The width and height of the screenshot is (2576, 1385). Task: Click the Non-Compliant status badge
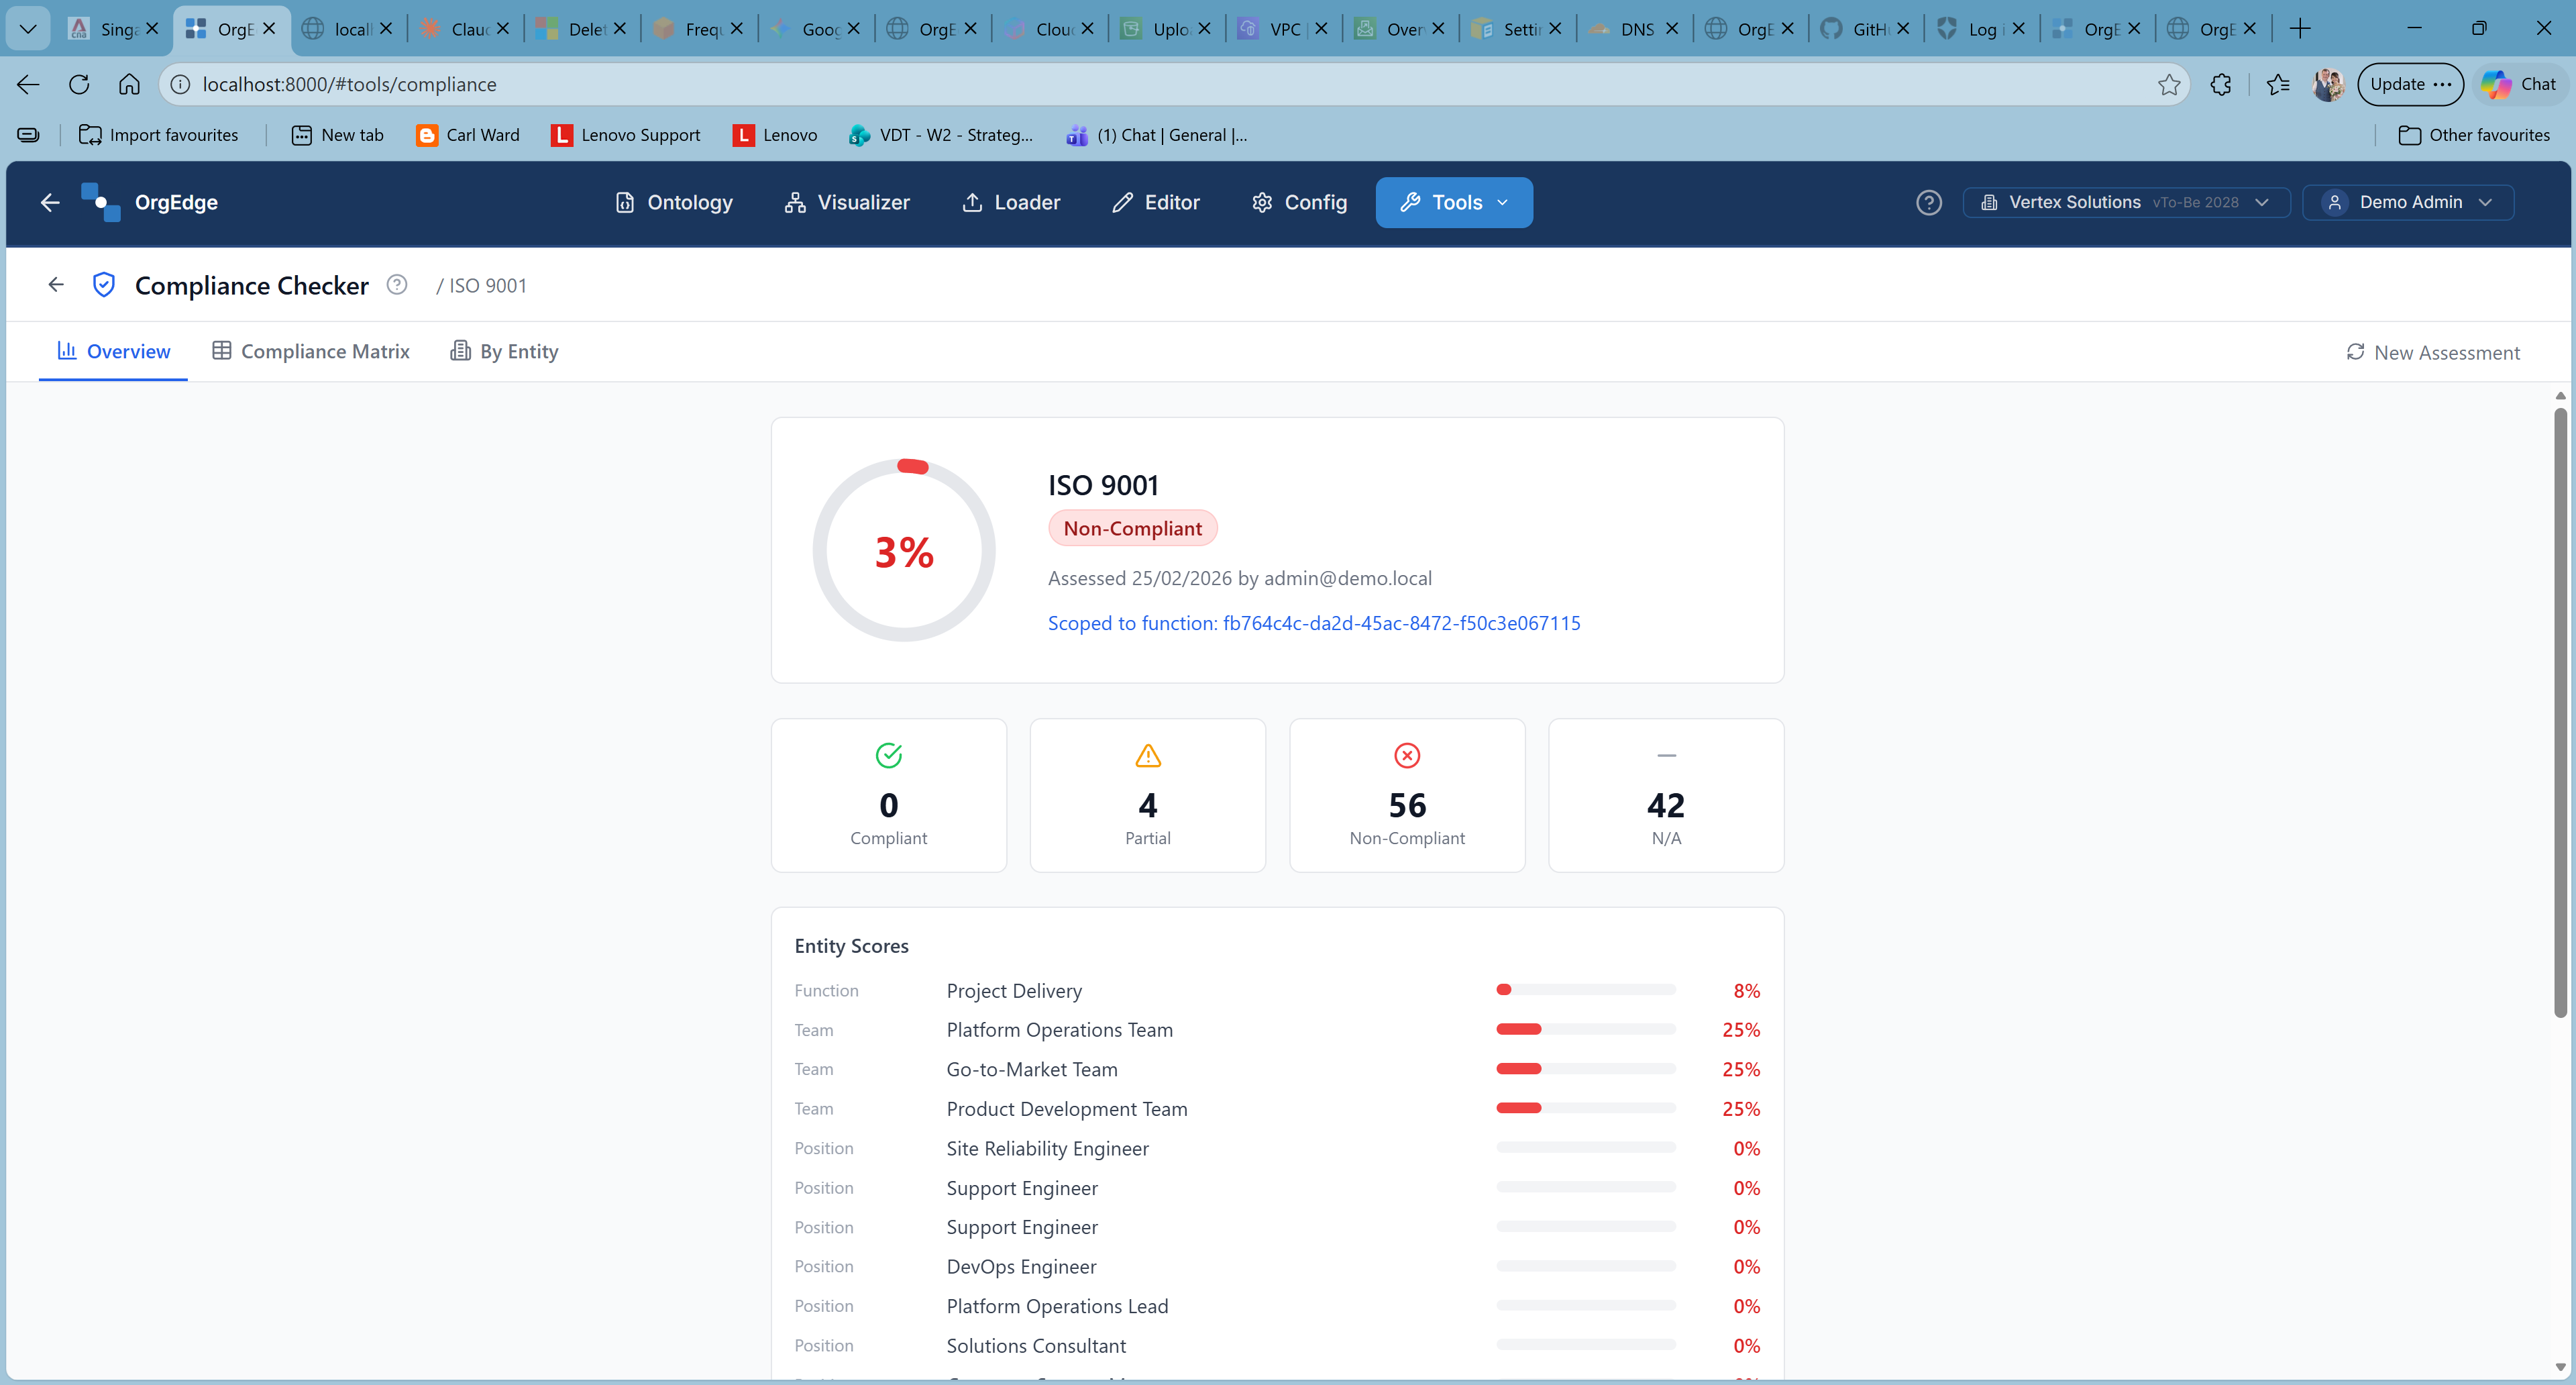[x=1132, y=527]
